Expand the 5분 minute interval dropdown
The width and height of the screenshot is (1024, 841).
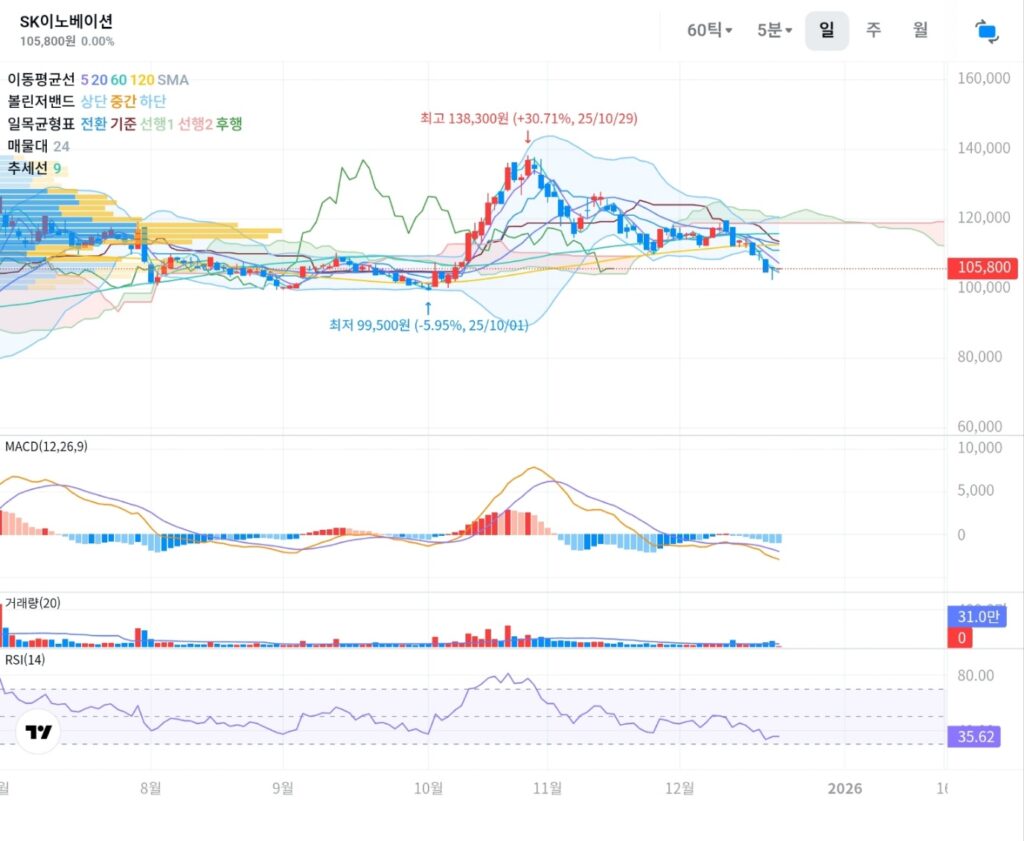pos(774,30)
